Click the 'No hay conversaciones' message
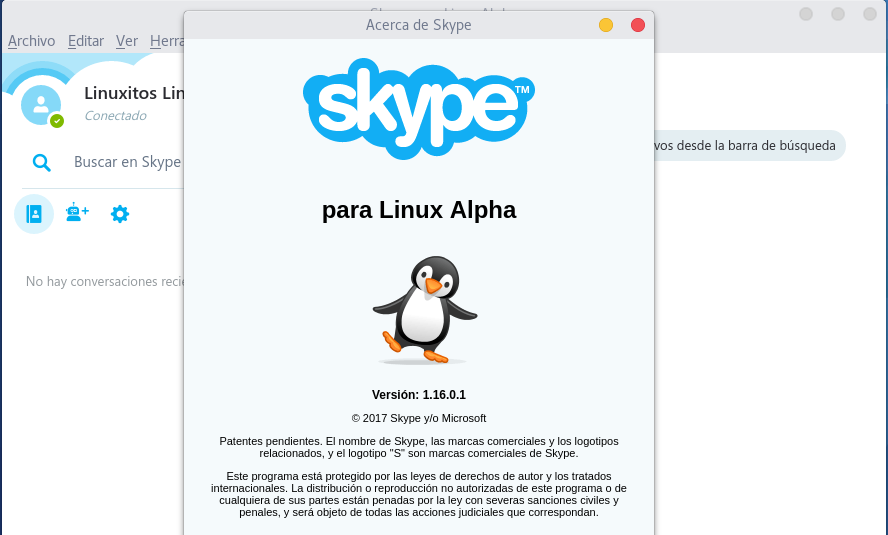888x535 pixels. pyautogui.click(x=105, y=281)
